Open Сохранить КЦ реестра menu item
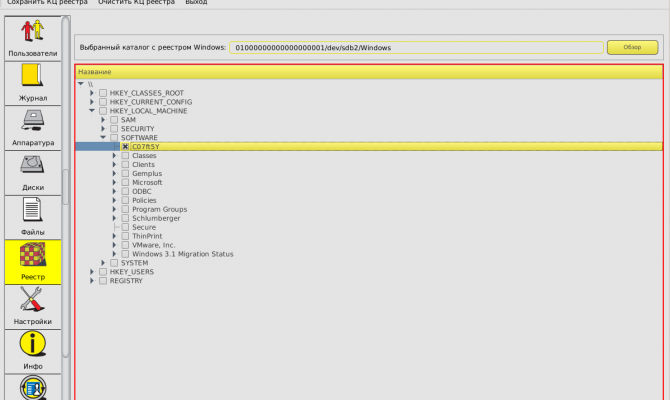Viewport: 670px width, 400px height. click(47, 2)
